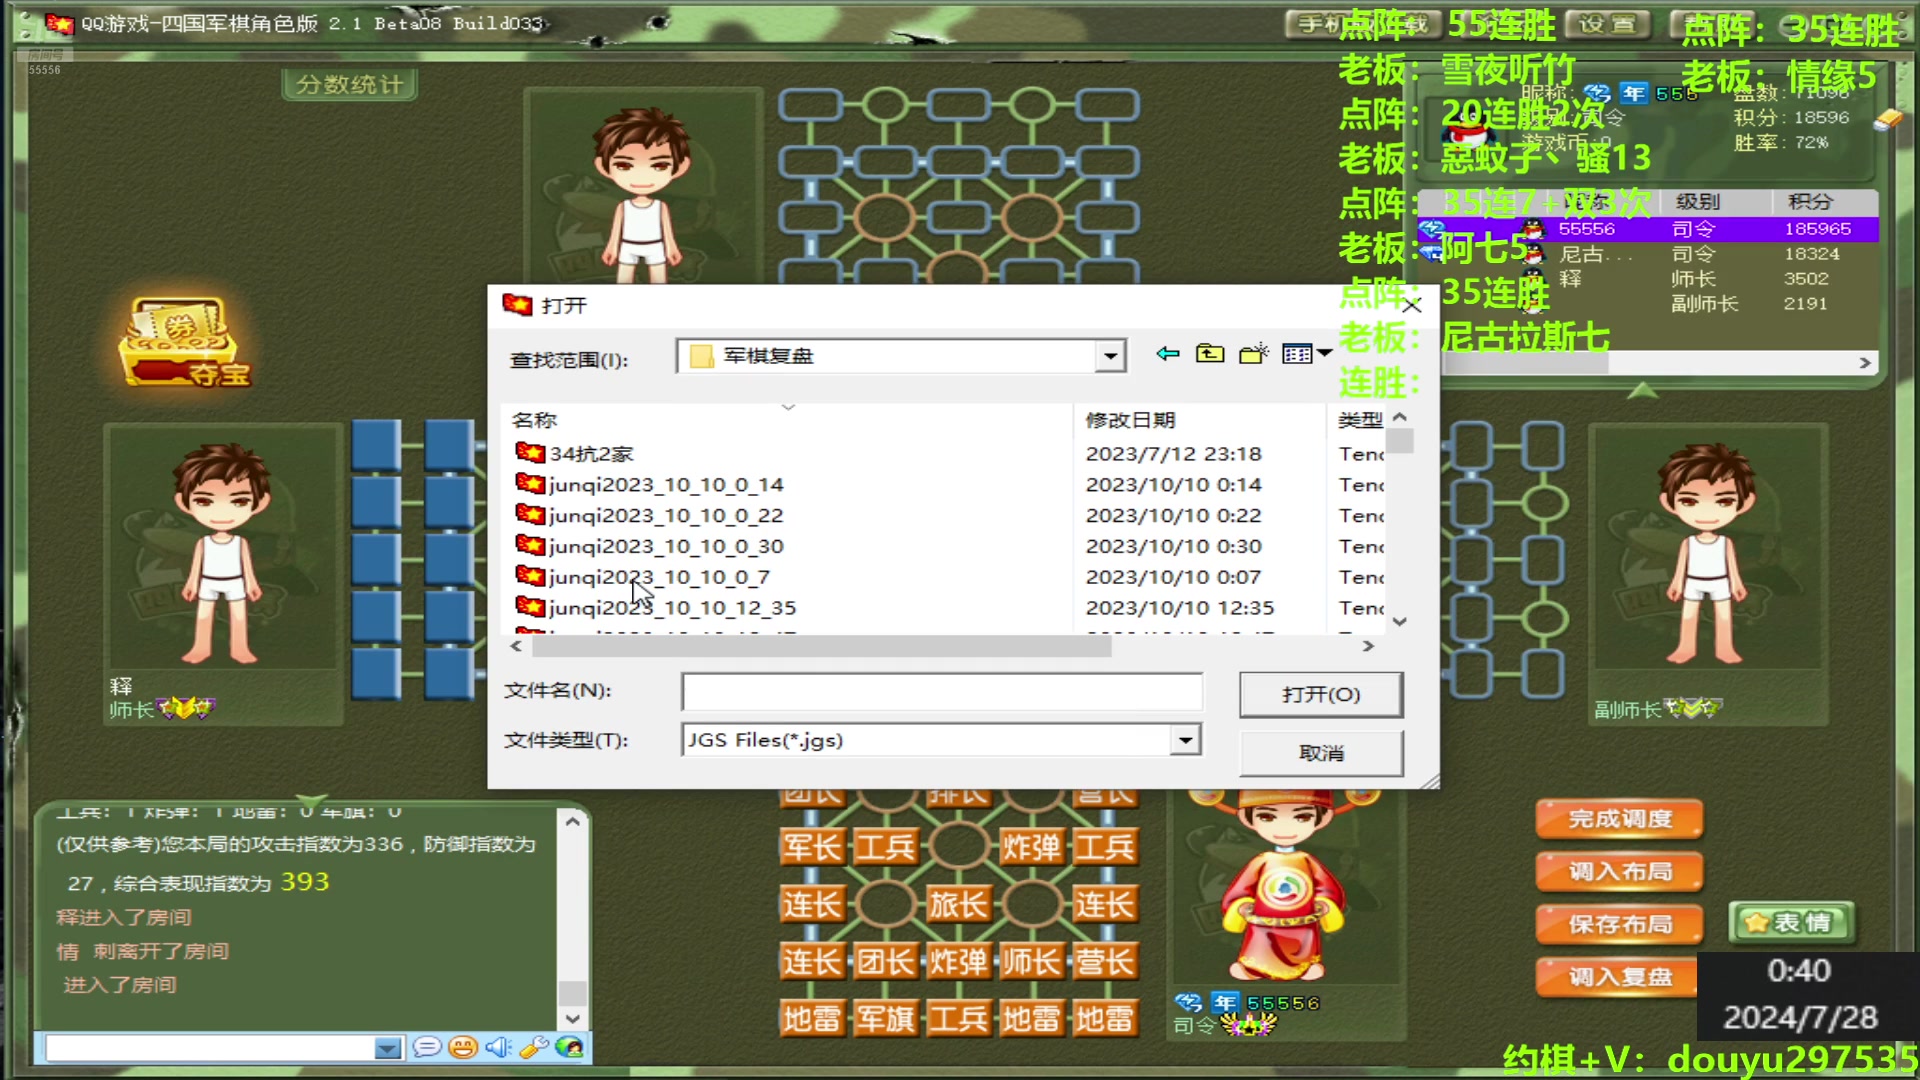Click the globe-with-person icon in chat bar

[x=569, y=1048]
